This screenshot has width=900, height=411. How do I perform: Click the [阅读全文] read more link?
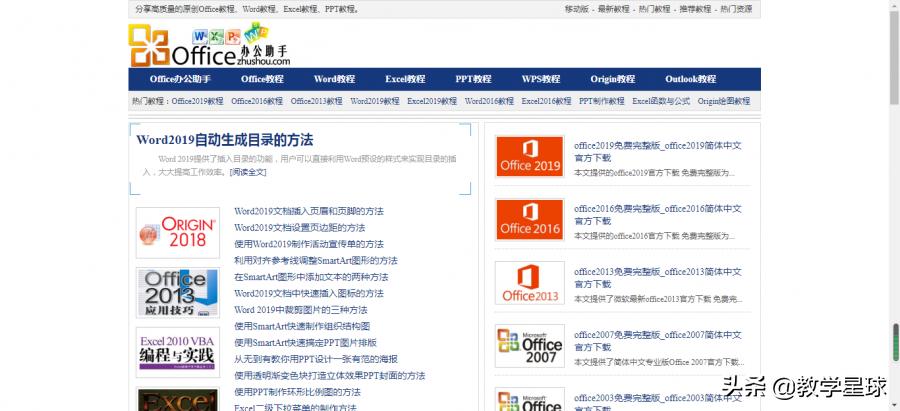pos(248,172)
